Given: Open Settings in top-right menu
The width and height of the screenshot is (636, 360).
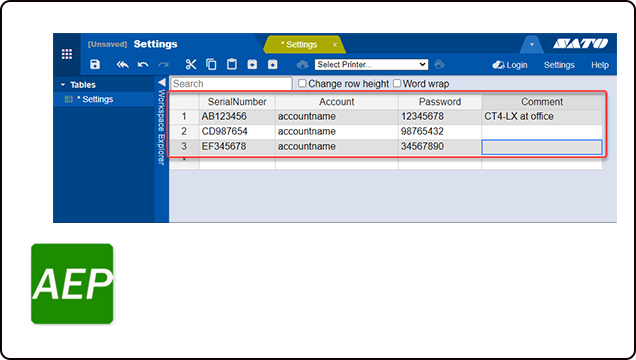Looking at the screenshot, I should coord(559,65).
